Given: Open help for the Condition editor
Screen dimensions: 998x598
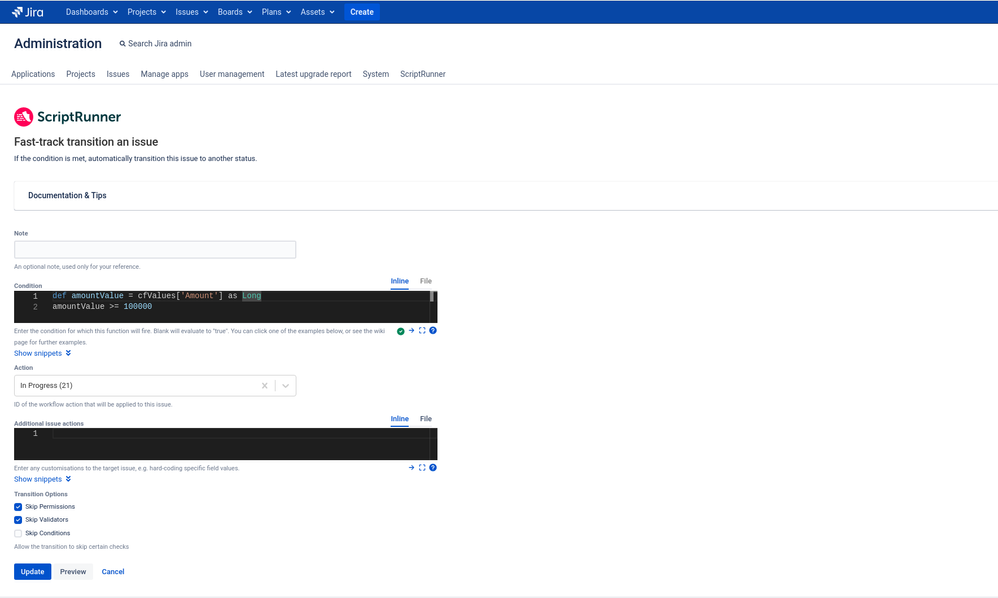Looking at the screenshot, I should [x=433, y=331].
